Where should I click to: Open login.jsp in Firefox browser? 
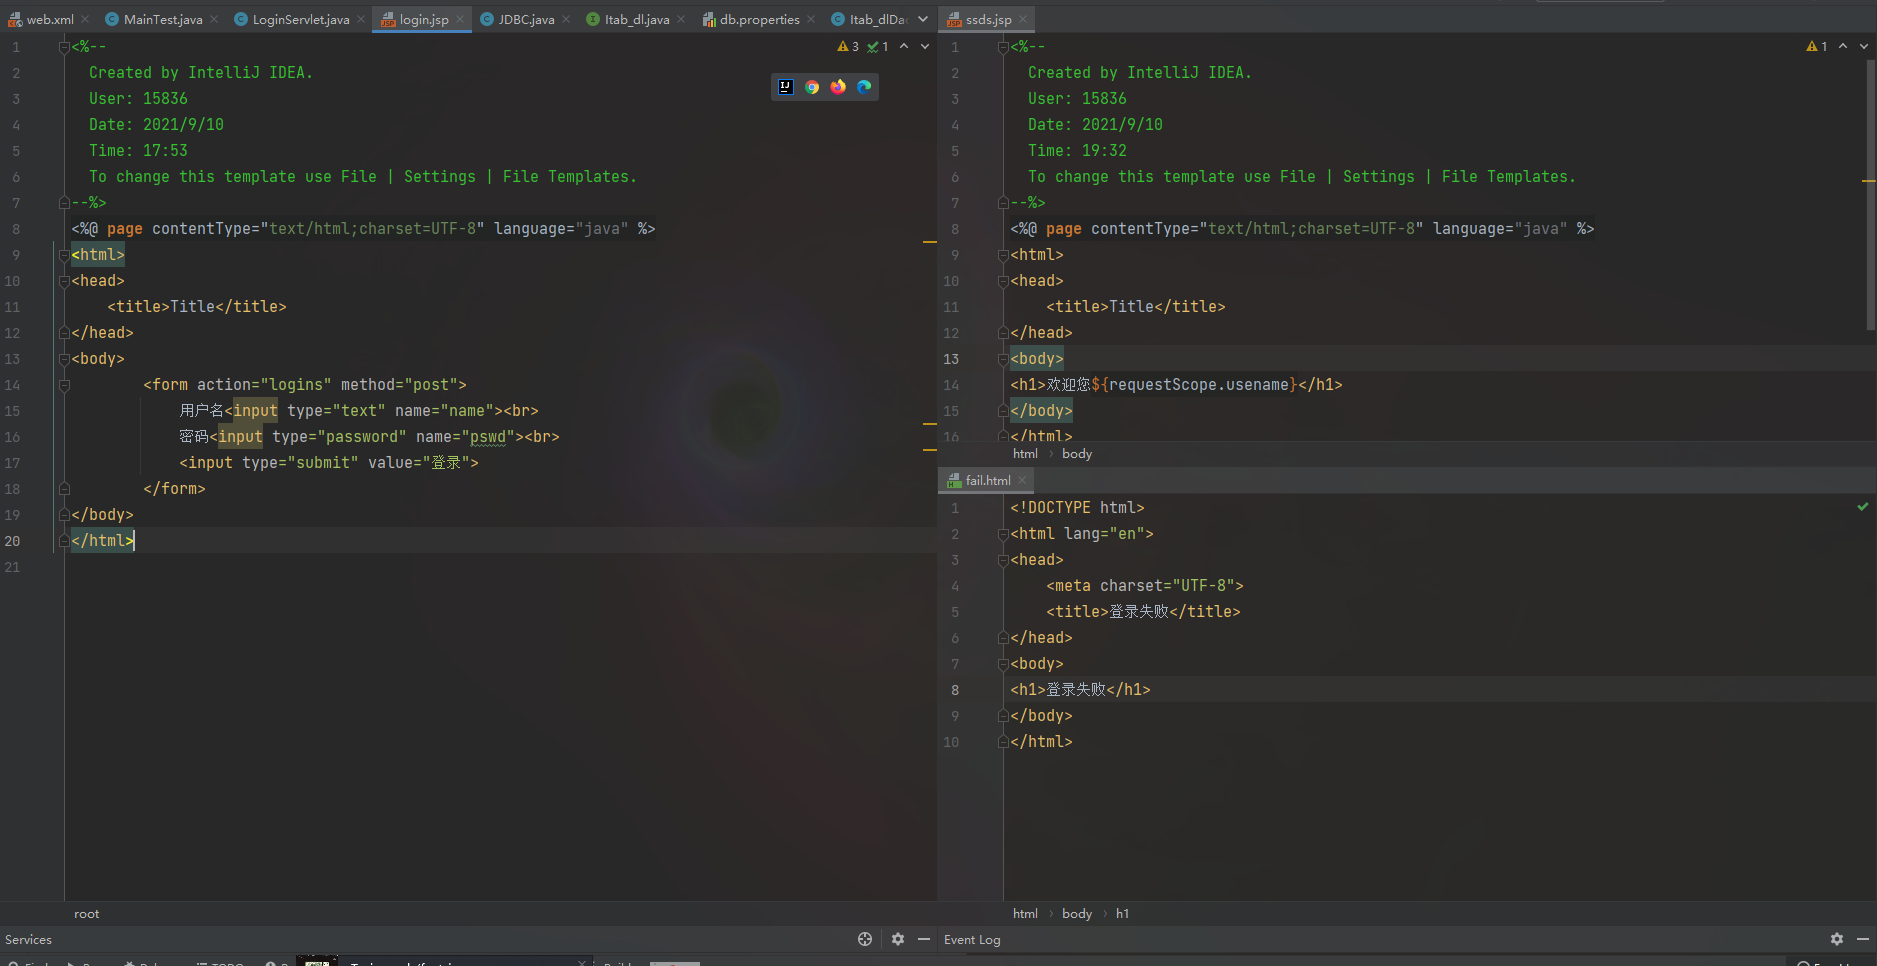(838, 87)
